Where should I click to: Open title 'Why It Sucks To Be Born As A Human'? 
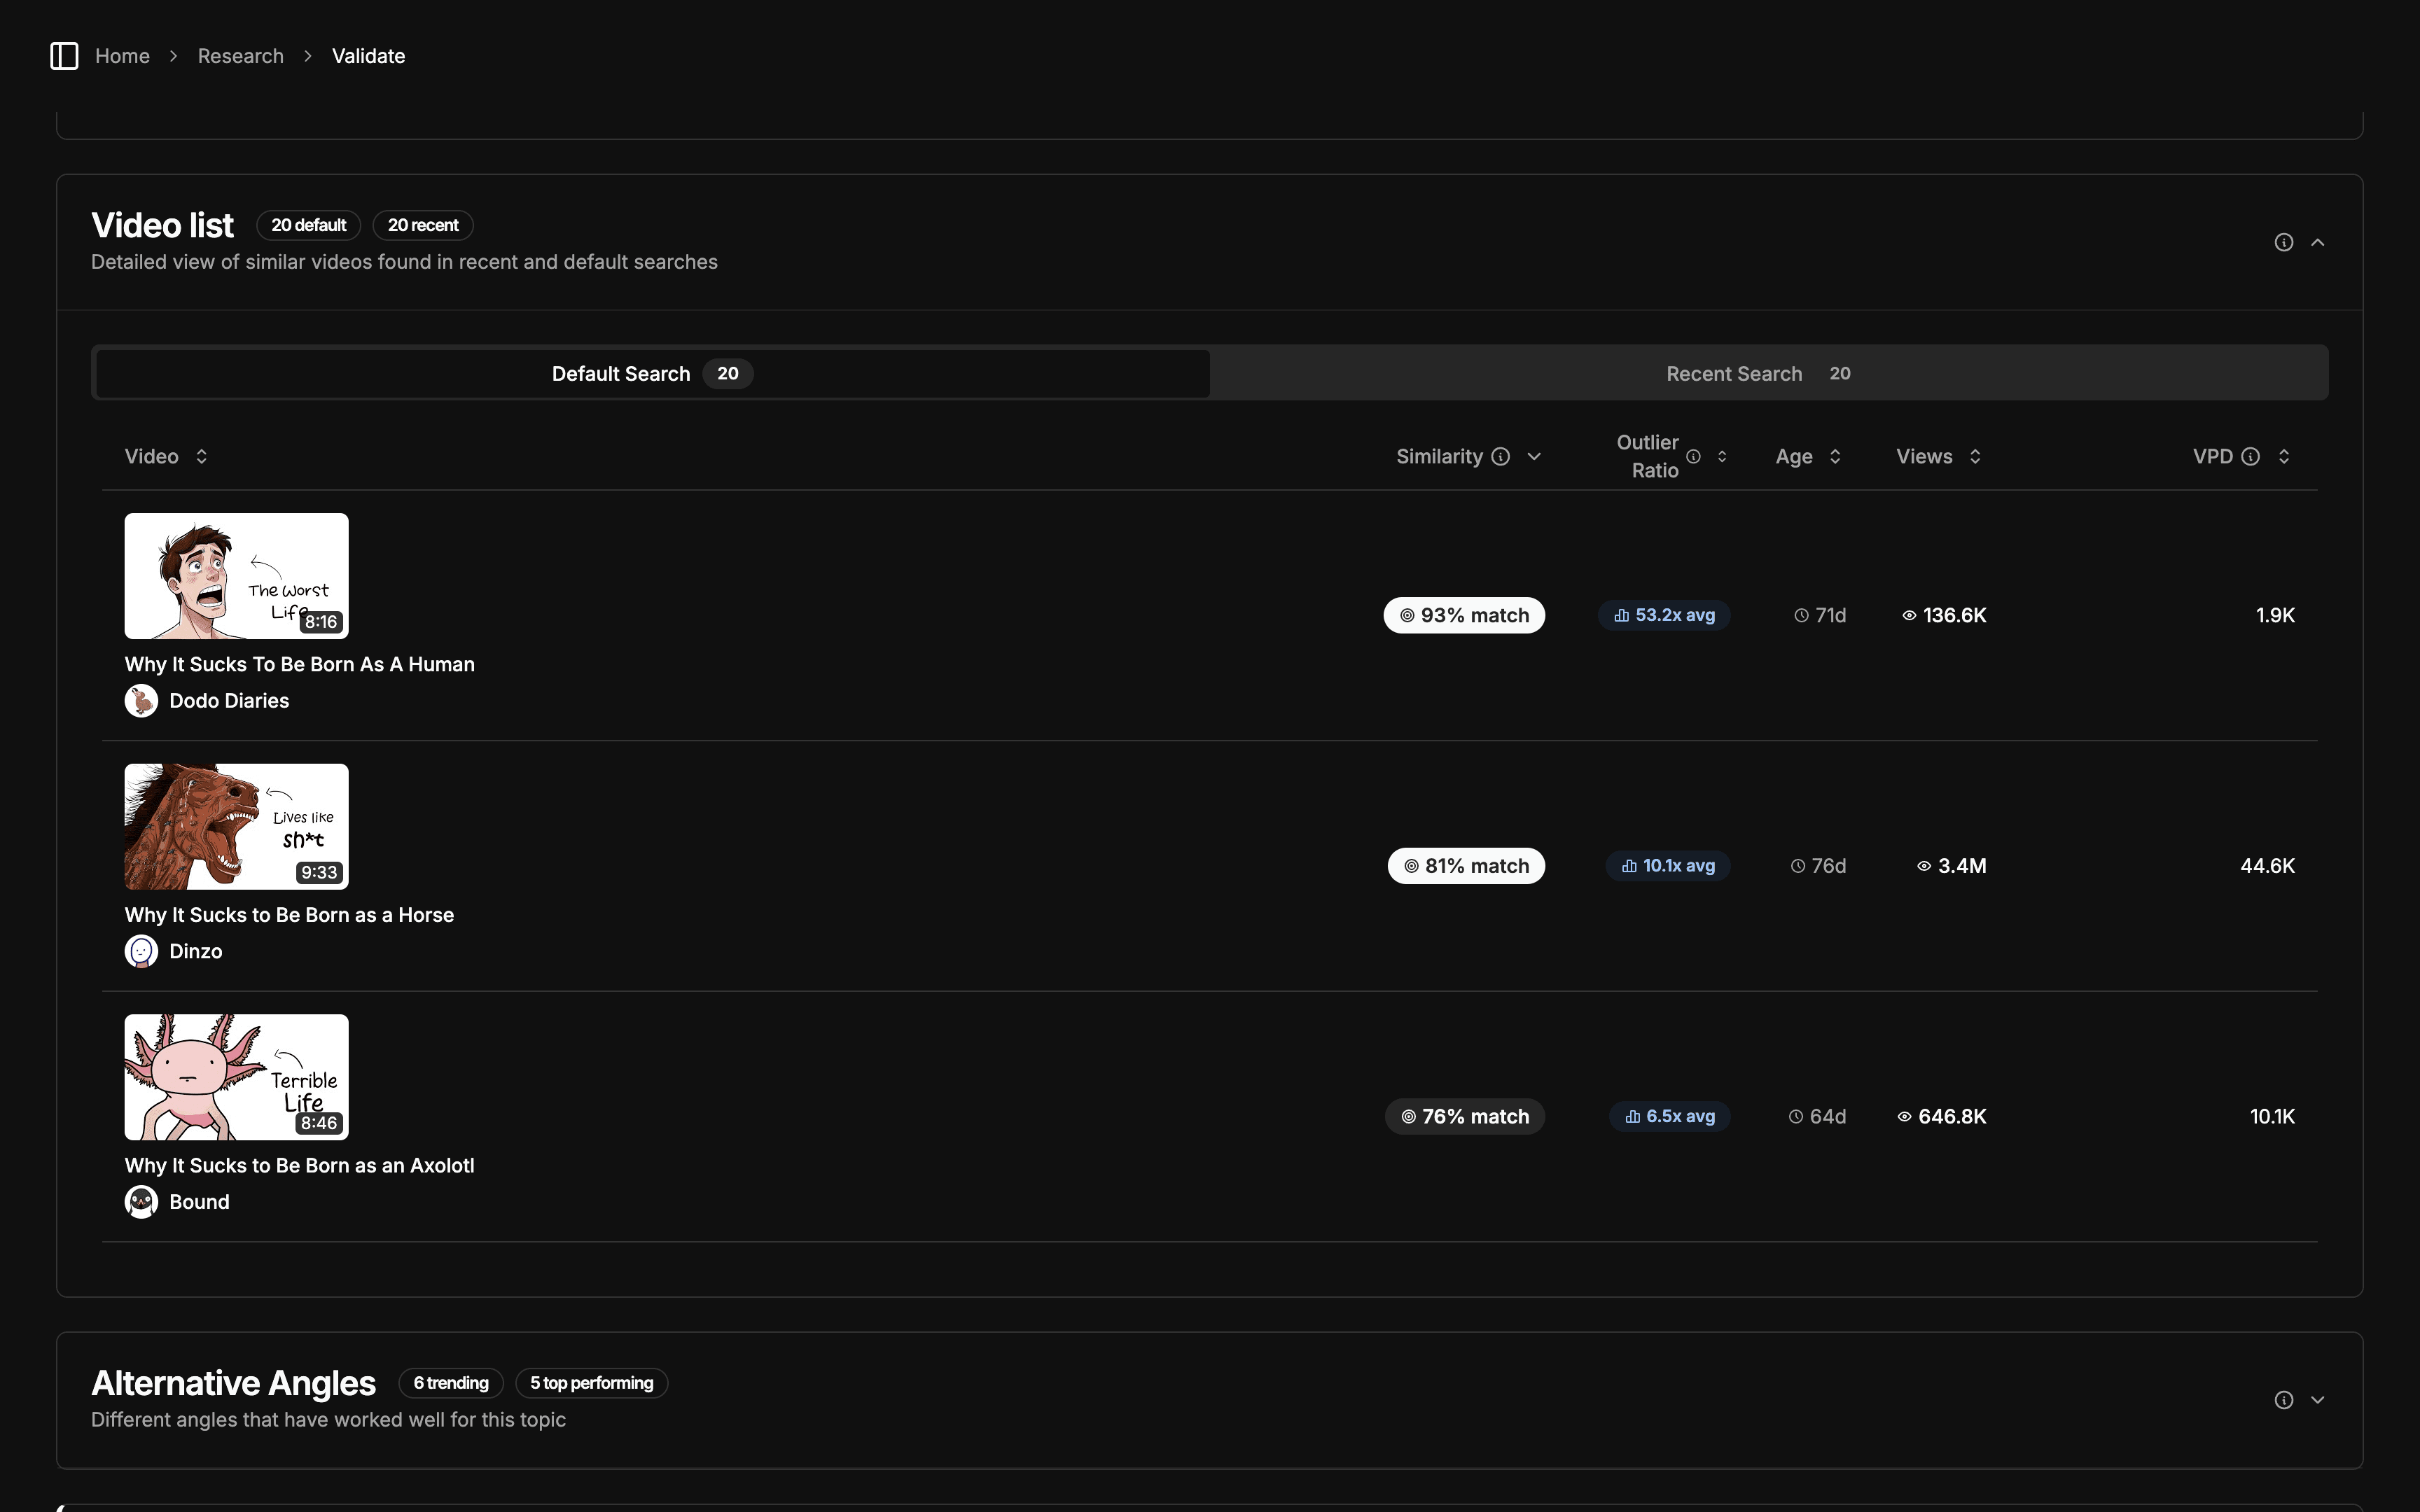point(299,664)
